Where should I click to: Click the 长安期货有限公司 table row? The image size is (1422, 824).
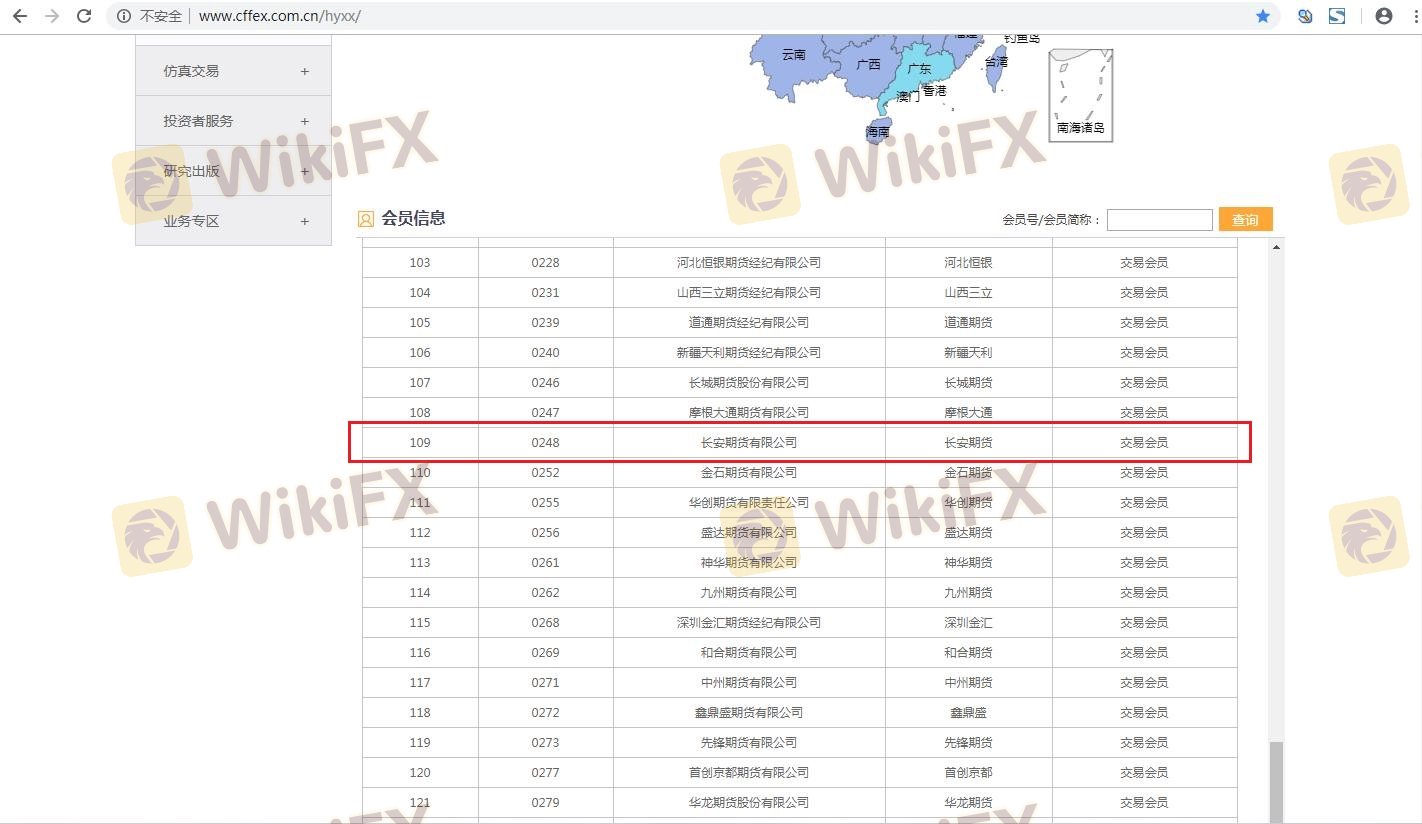(749, 442)
